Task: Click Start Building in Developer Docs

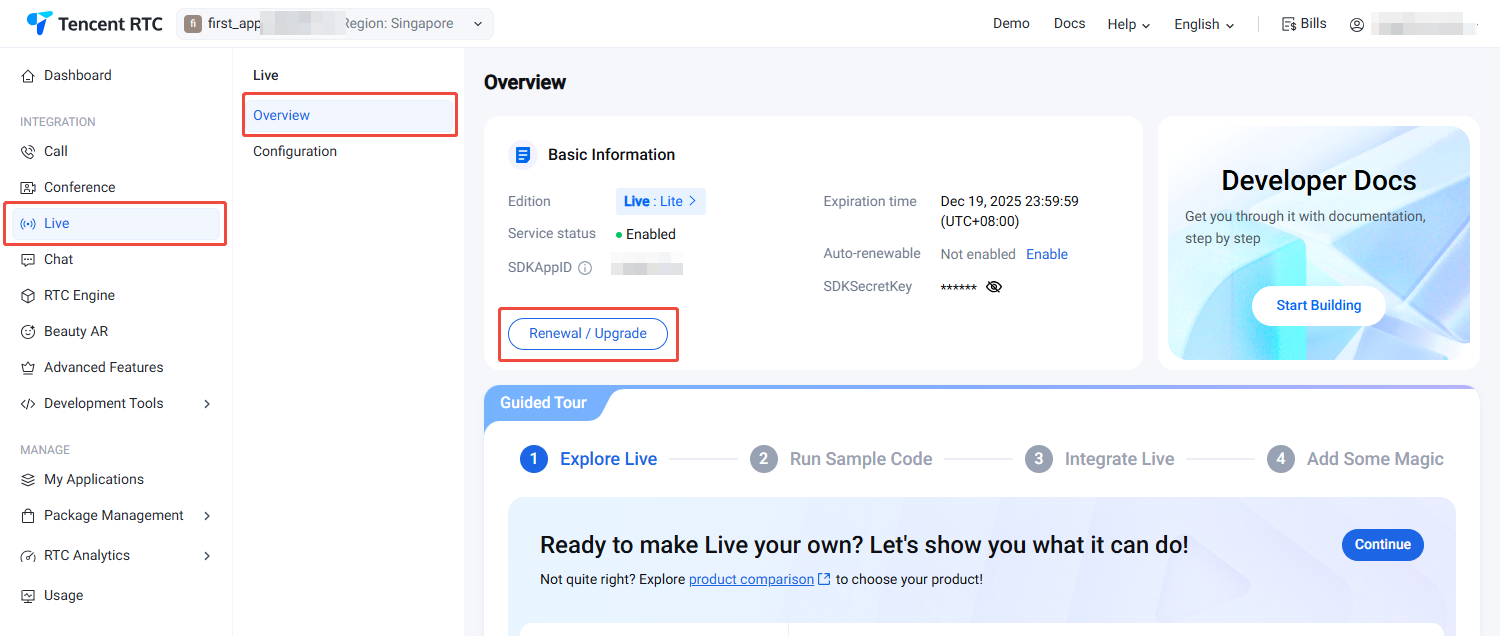Action: [1318, 305]
